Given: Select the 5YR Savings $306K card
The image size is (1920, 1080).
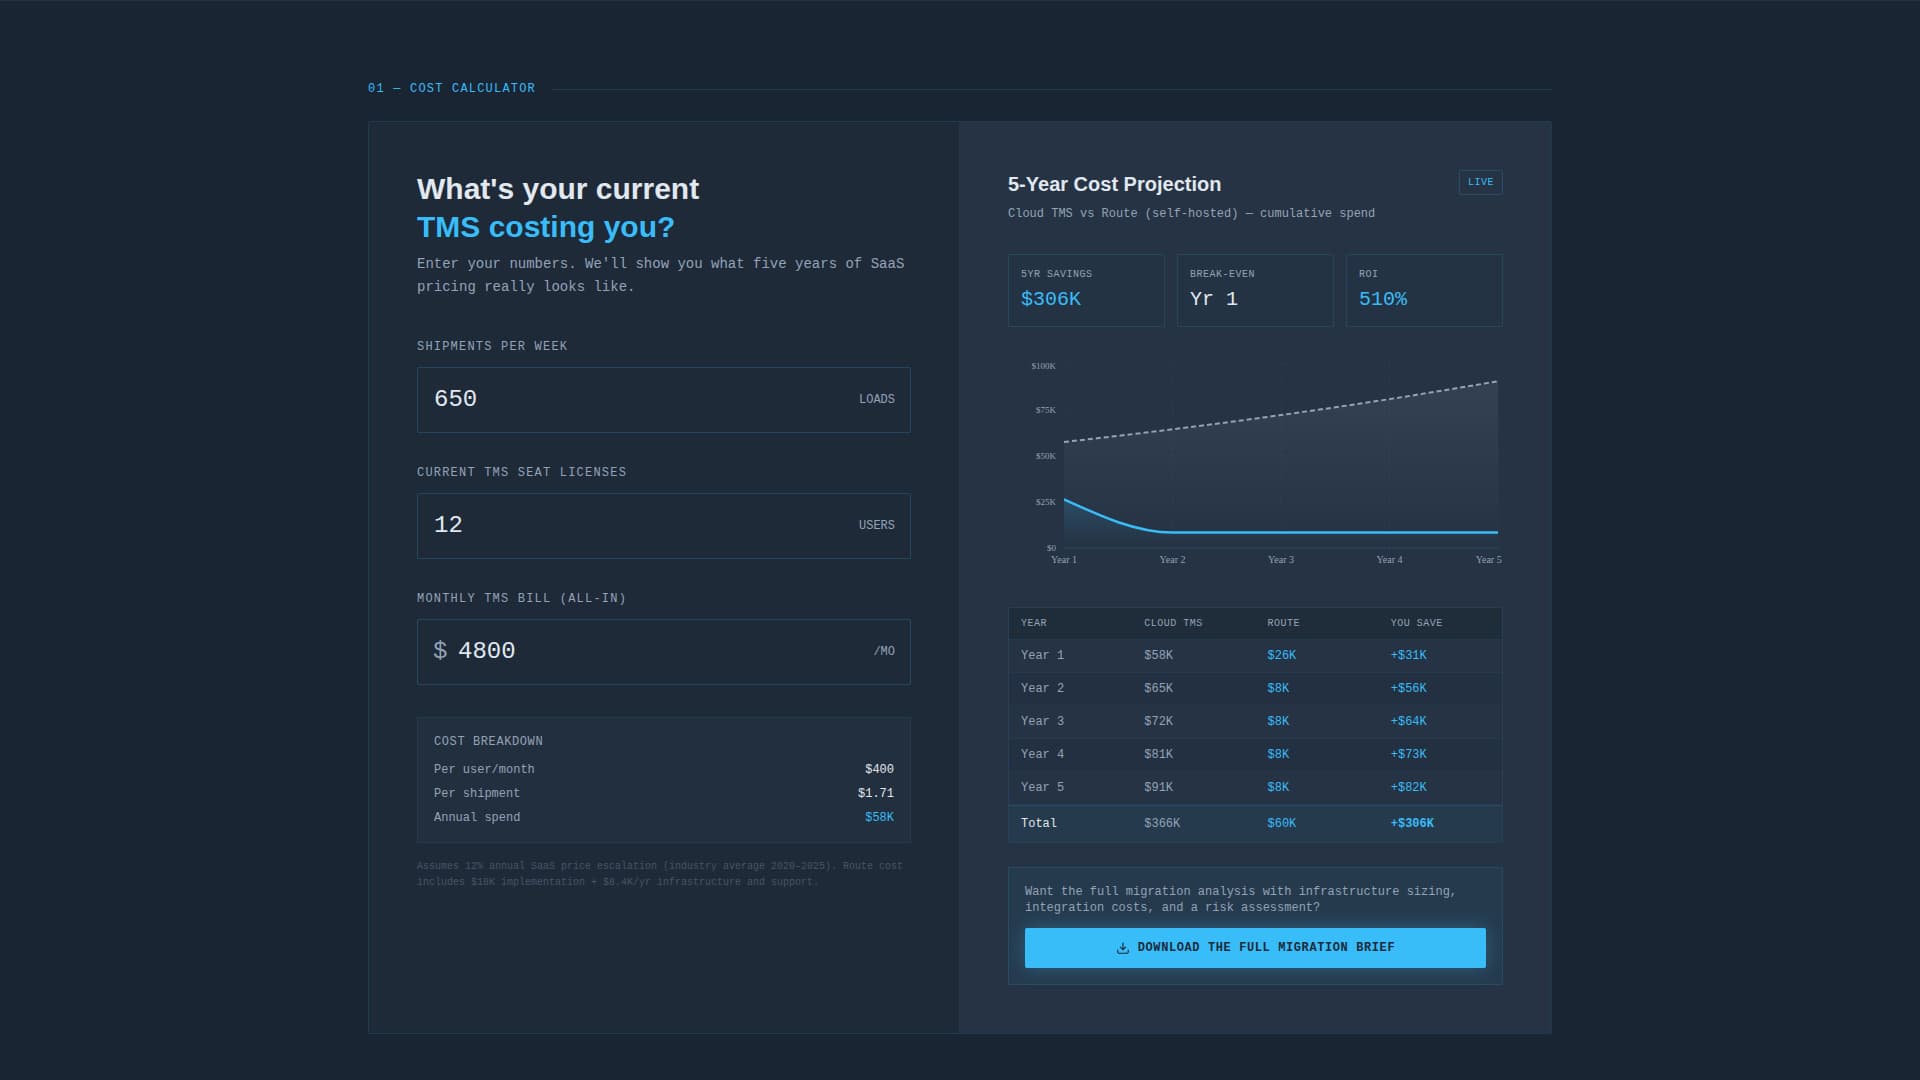Looking at the screenshot, I should 1086,290.
